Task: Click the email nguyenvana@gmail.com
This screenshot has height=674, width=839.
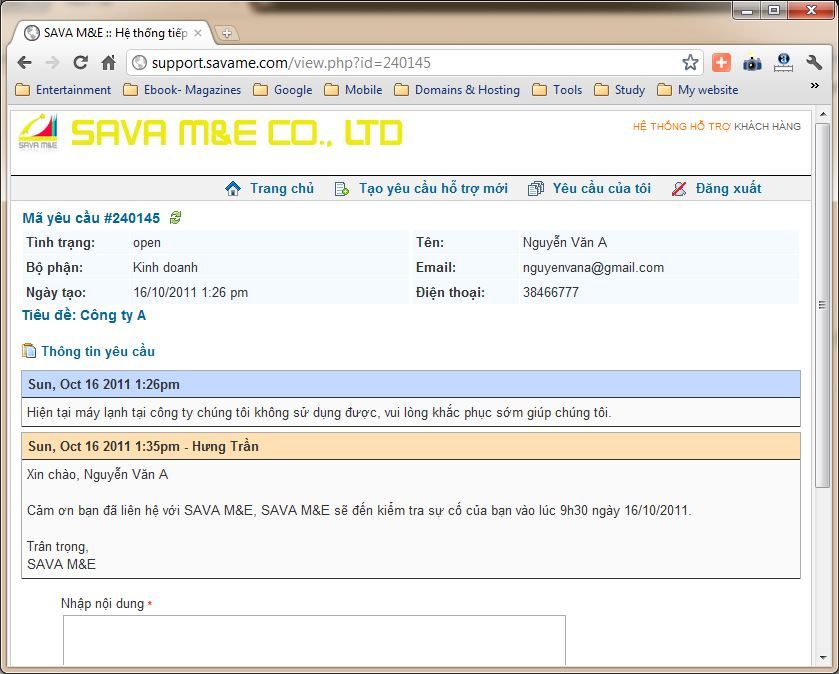Action: tap(593, 267)
